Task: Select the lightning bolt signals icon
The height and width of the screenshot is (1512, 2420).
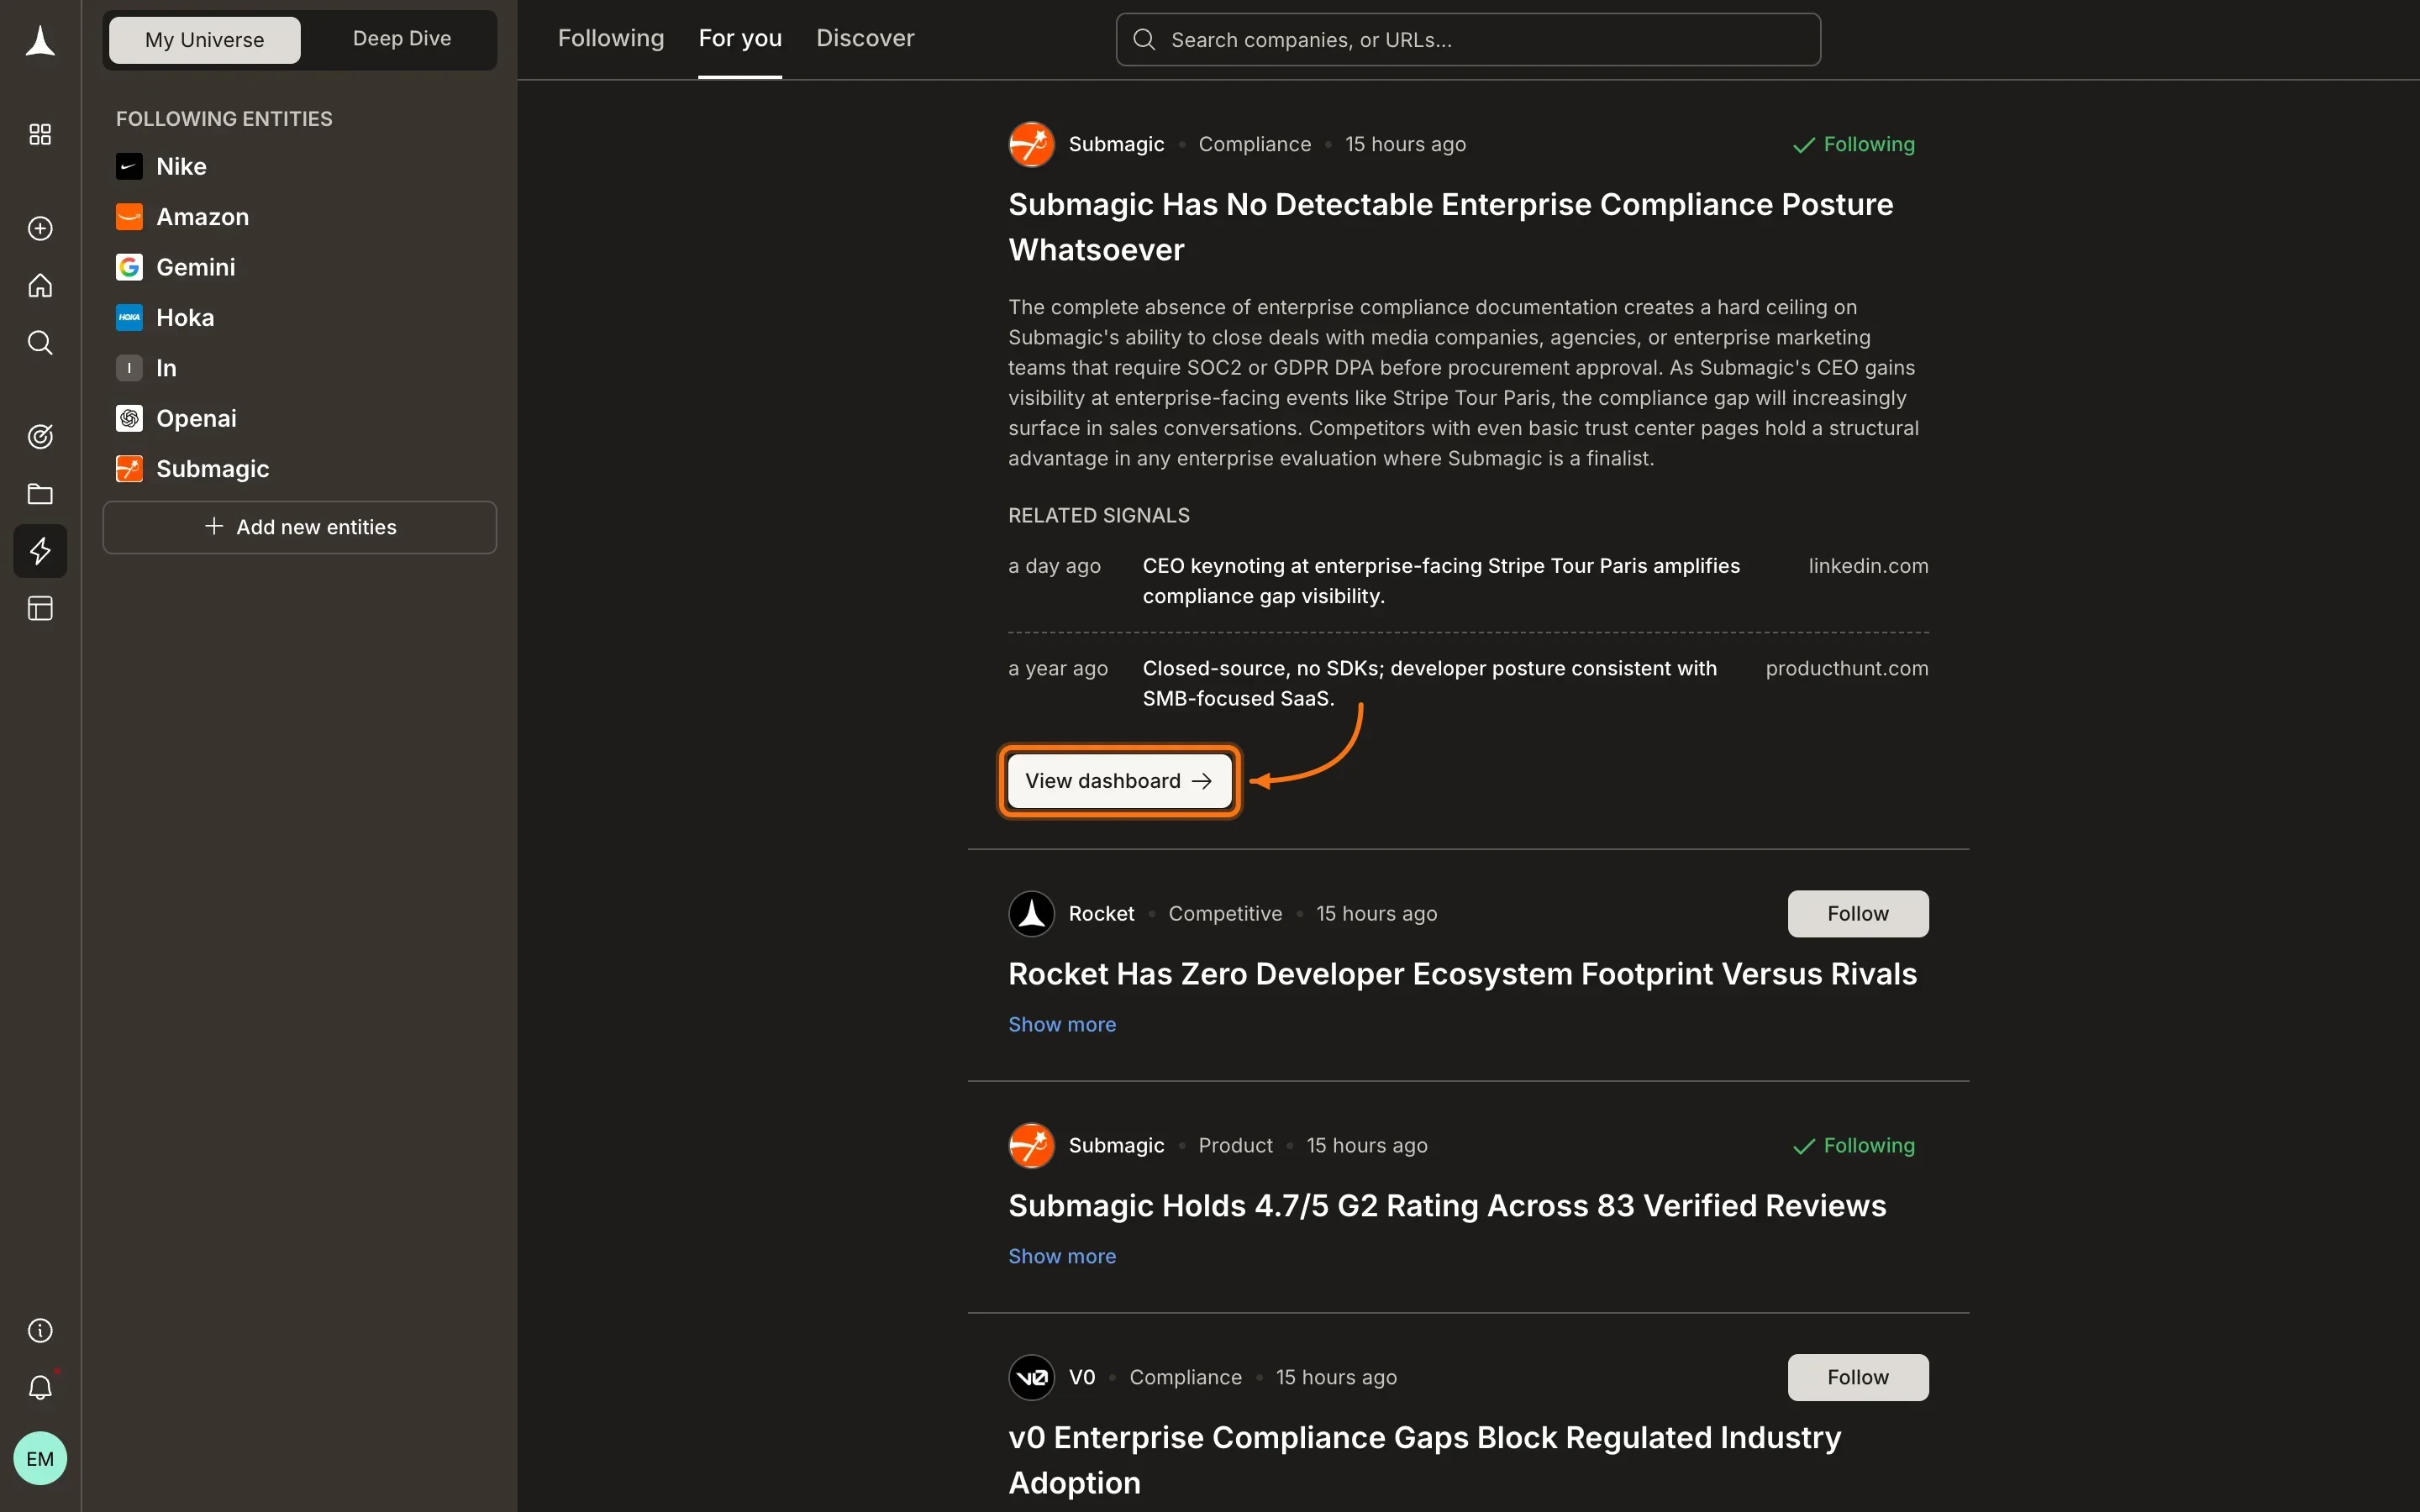Action: point(40,551)
